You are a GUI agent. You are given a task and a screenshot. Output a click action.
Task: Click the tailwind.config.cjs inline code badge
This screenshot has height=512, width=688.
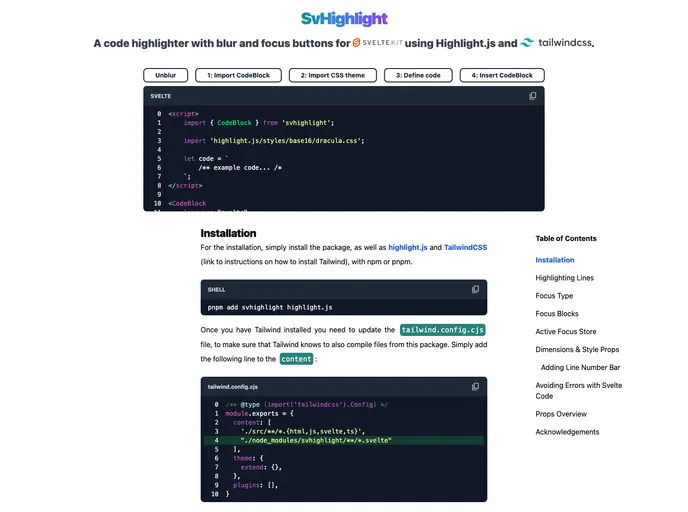442,330
